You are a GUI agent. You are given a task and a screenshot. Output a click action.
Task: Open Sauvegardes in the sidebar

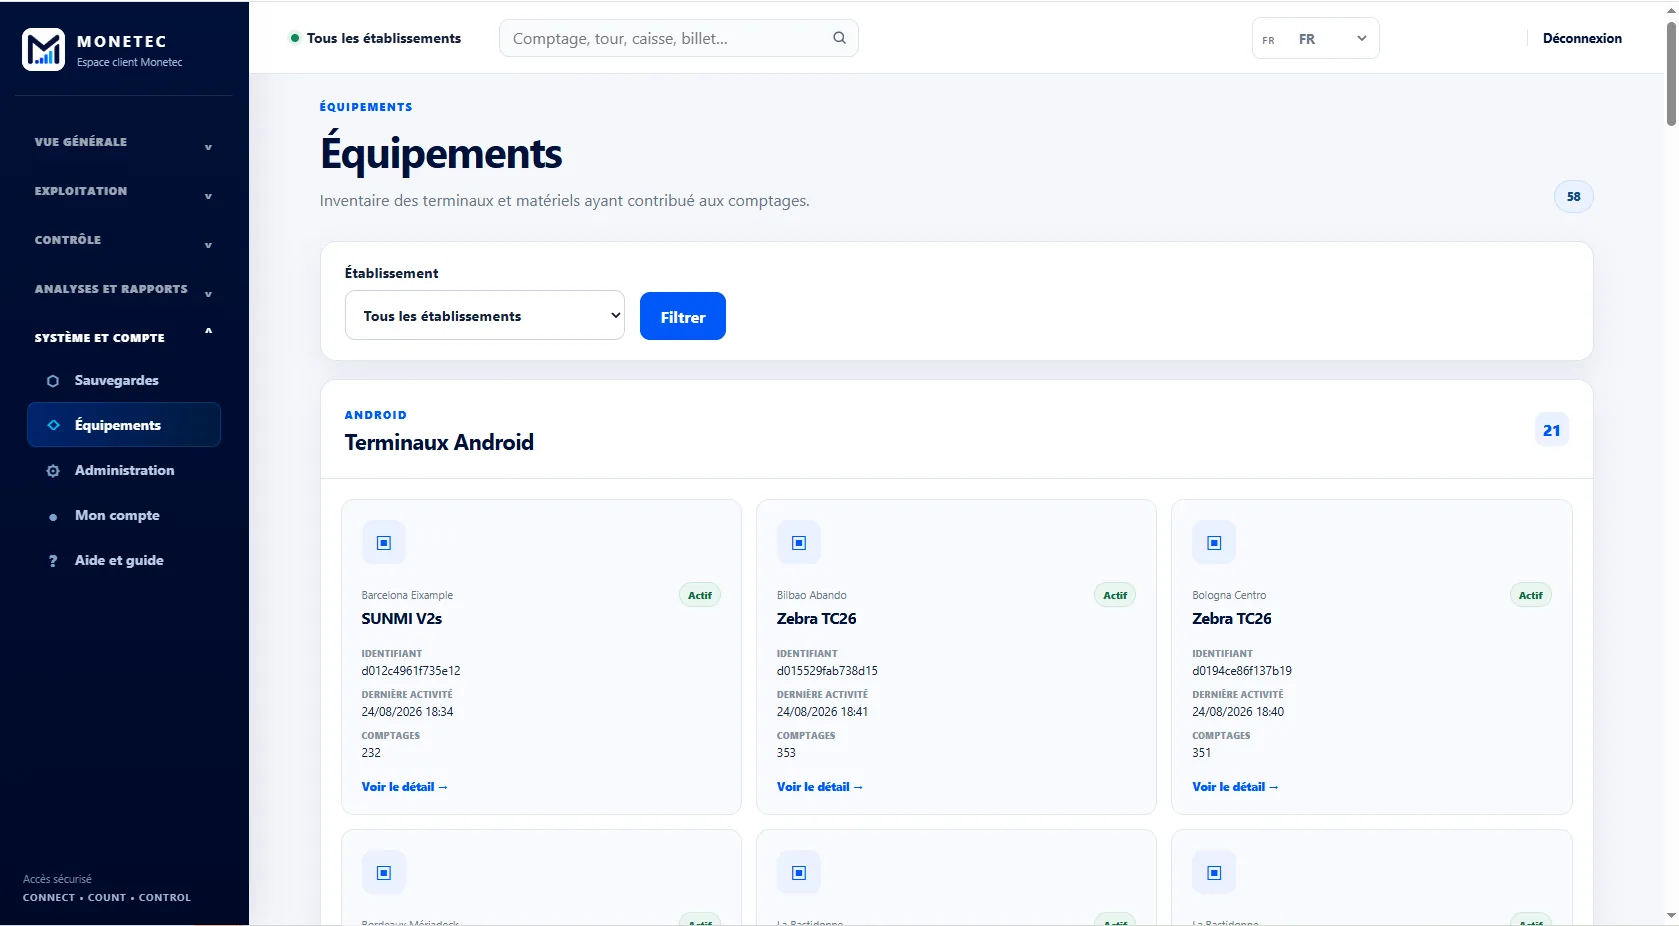pyautogui.click(x=124, y=380)
